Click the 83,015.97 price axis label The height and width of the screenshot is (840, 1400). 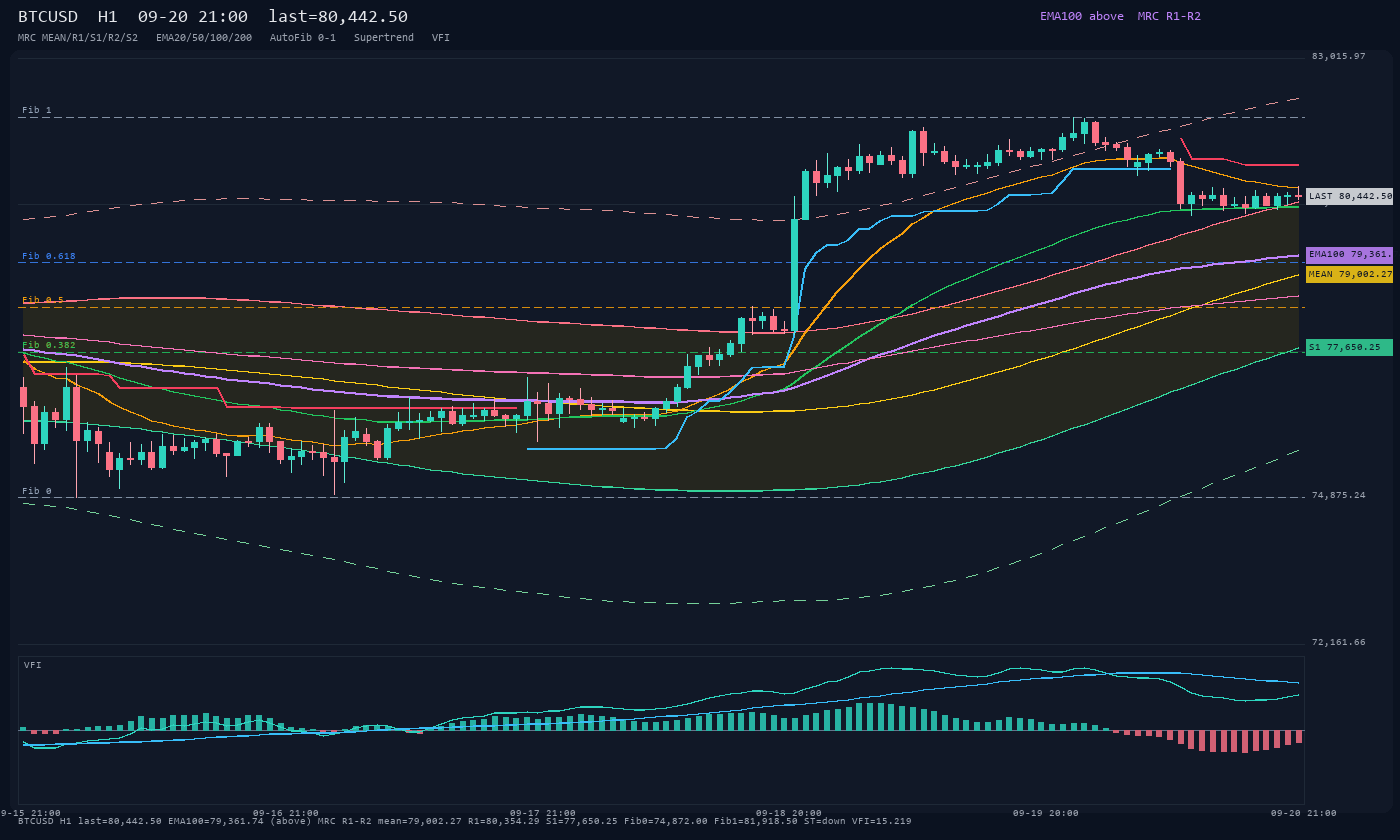tap(1339, 56)
